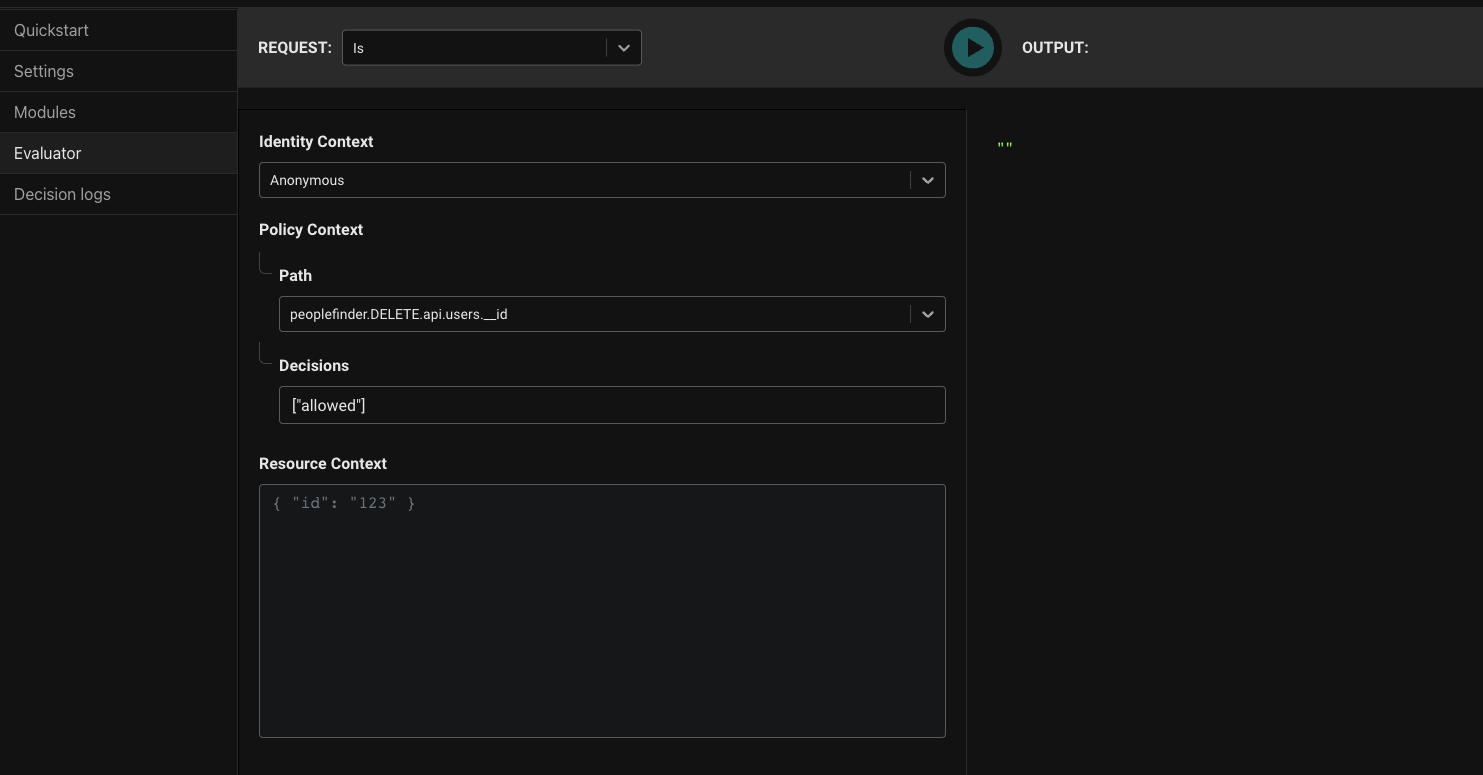Open the Settings section

(43, 71)
